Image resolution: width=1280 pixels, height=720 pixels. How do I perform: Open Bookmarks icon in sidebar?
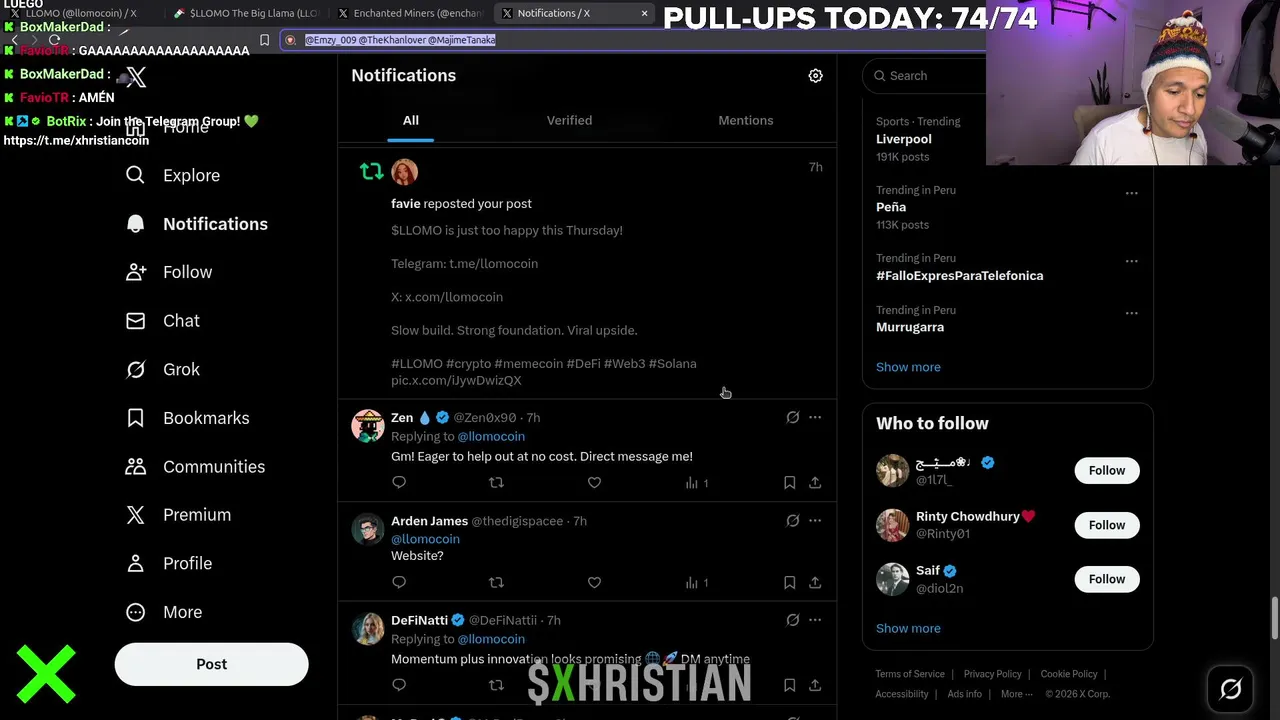pyautogui.click(x=135, y=418)
